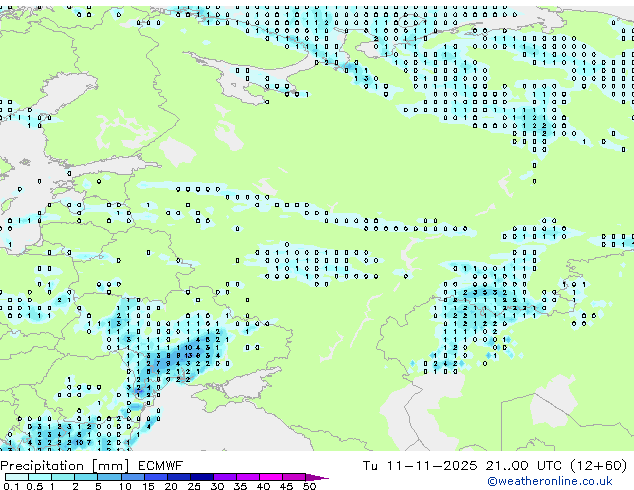Pick the 10–15 mm legend swatch
This screenshot has width=634, height=490.
[133, 477]
